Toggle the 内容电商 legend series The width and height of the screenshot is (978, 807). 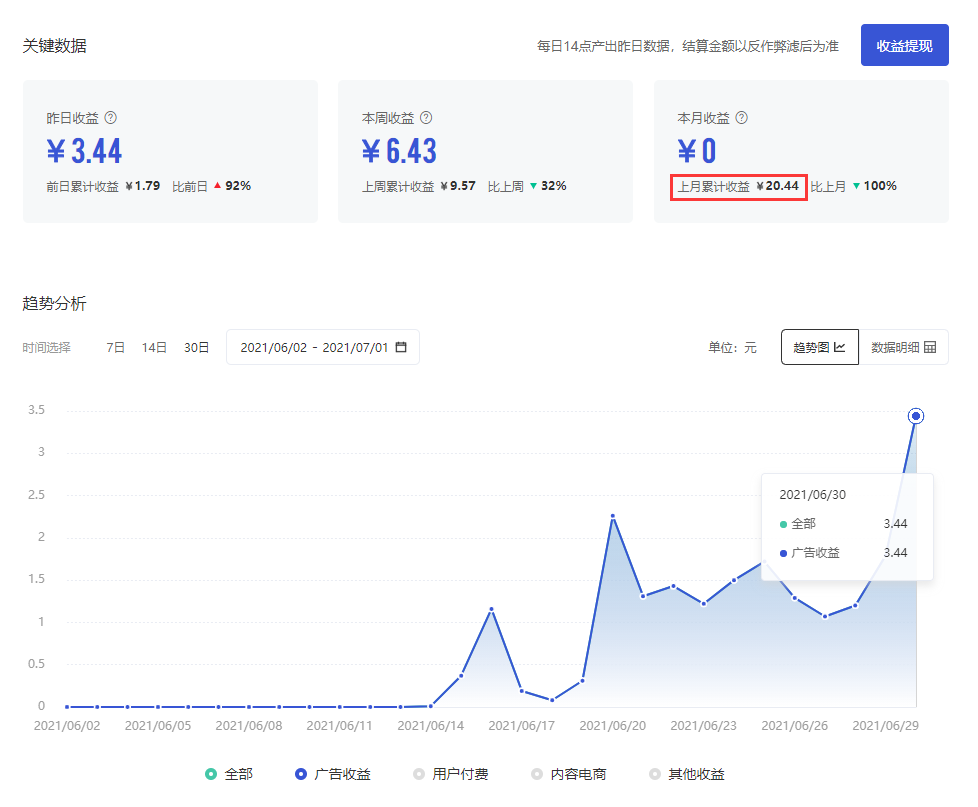click(x=569, y=774)
